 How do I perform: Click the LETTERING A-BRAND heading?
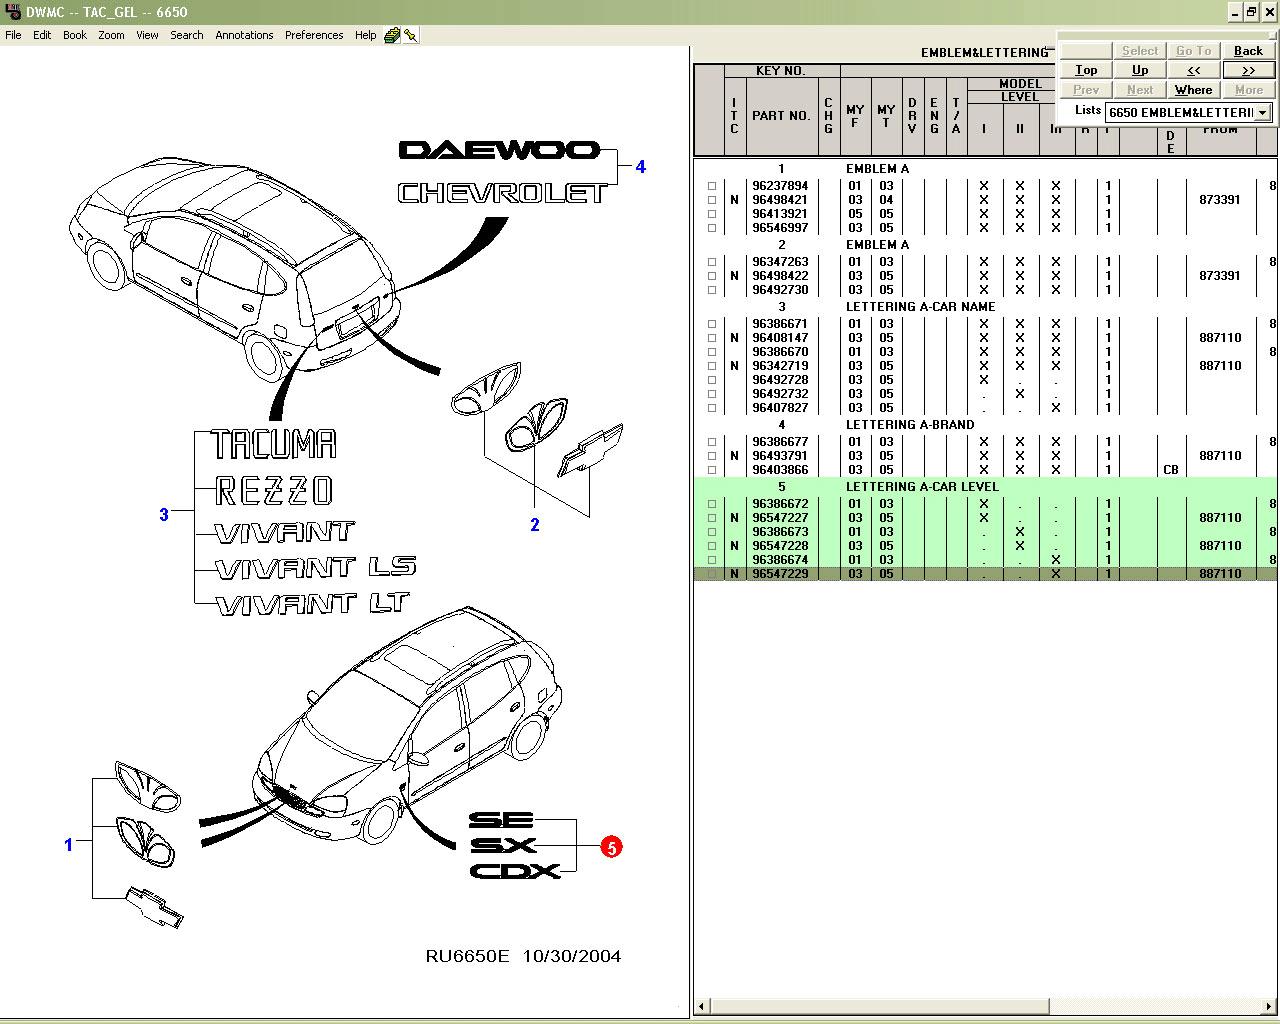(x=910, y=425)
